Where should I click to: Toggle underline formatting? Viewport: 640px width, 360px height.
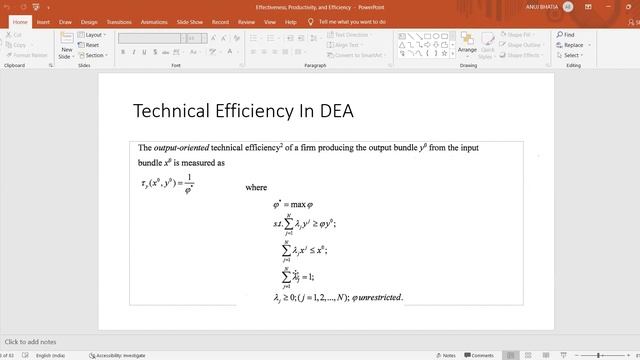click(144, 52)
